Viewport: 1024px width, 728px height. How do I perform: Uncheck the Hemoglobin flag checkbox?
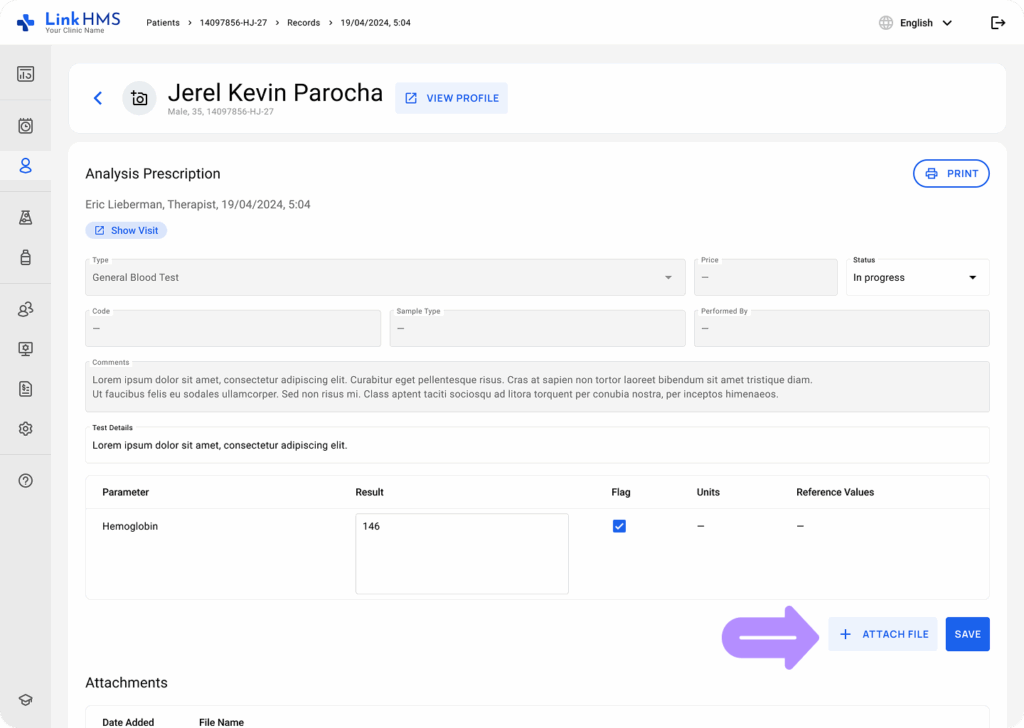pos(619,526)
